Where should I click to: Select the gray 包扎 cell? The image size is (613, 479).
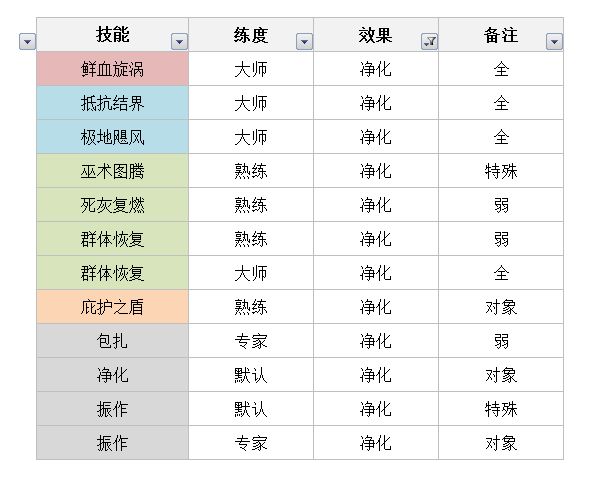[x=112, y=341]
